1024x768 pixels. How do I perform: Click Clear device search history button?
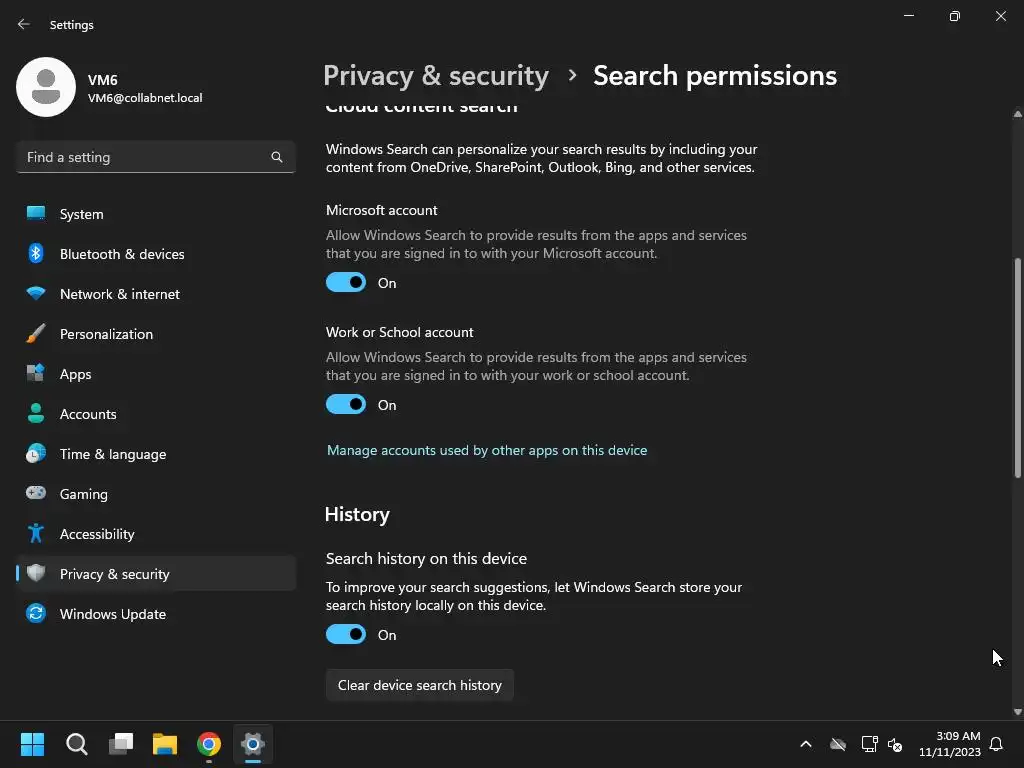click(x=420, y=685)
